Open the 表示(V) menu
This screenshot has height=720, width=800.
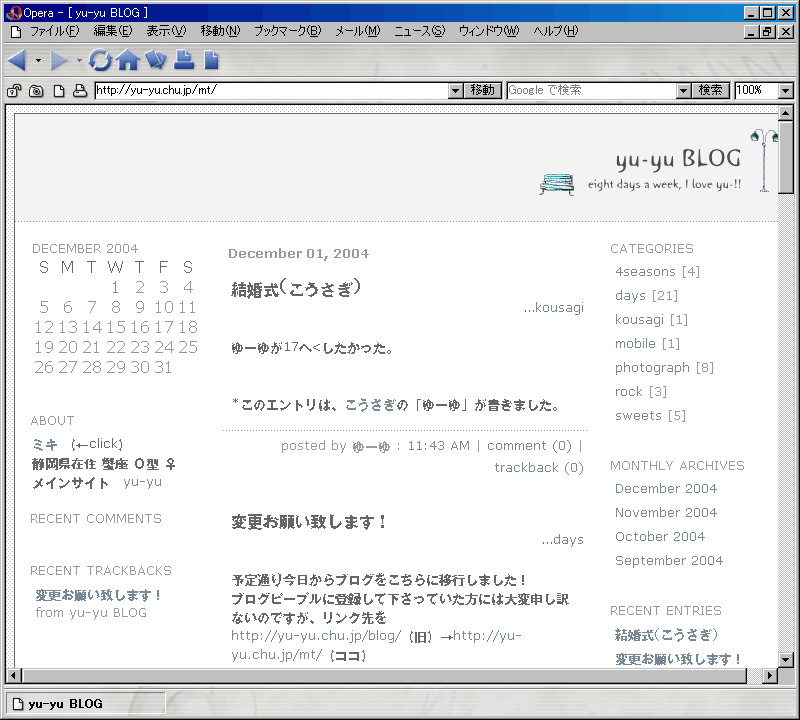(x=166, y=32)
